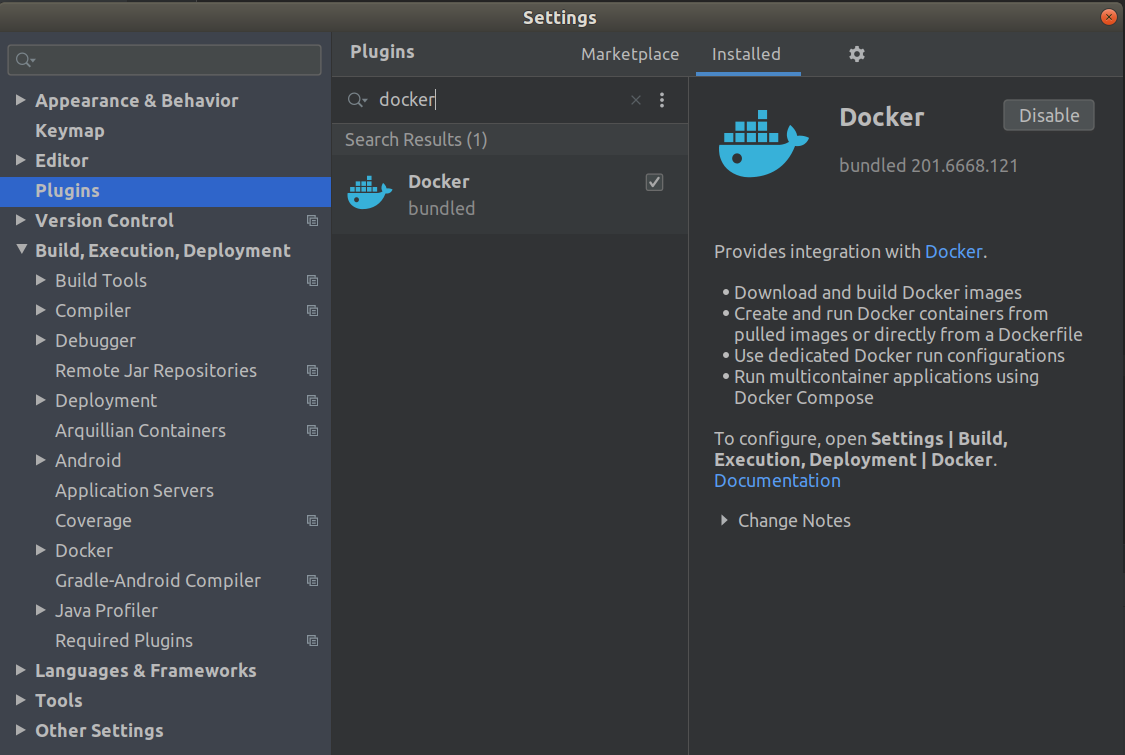Open the plugin search options kebab menu
Image resolution: width=1125 pixels, height=755 pixels.
662,100
